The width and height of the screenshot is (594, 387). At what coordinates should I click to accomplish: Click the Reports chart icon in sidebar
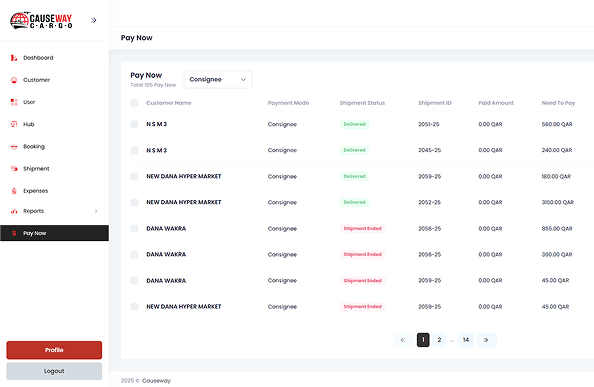click(14, 211)
